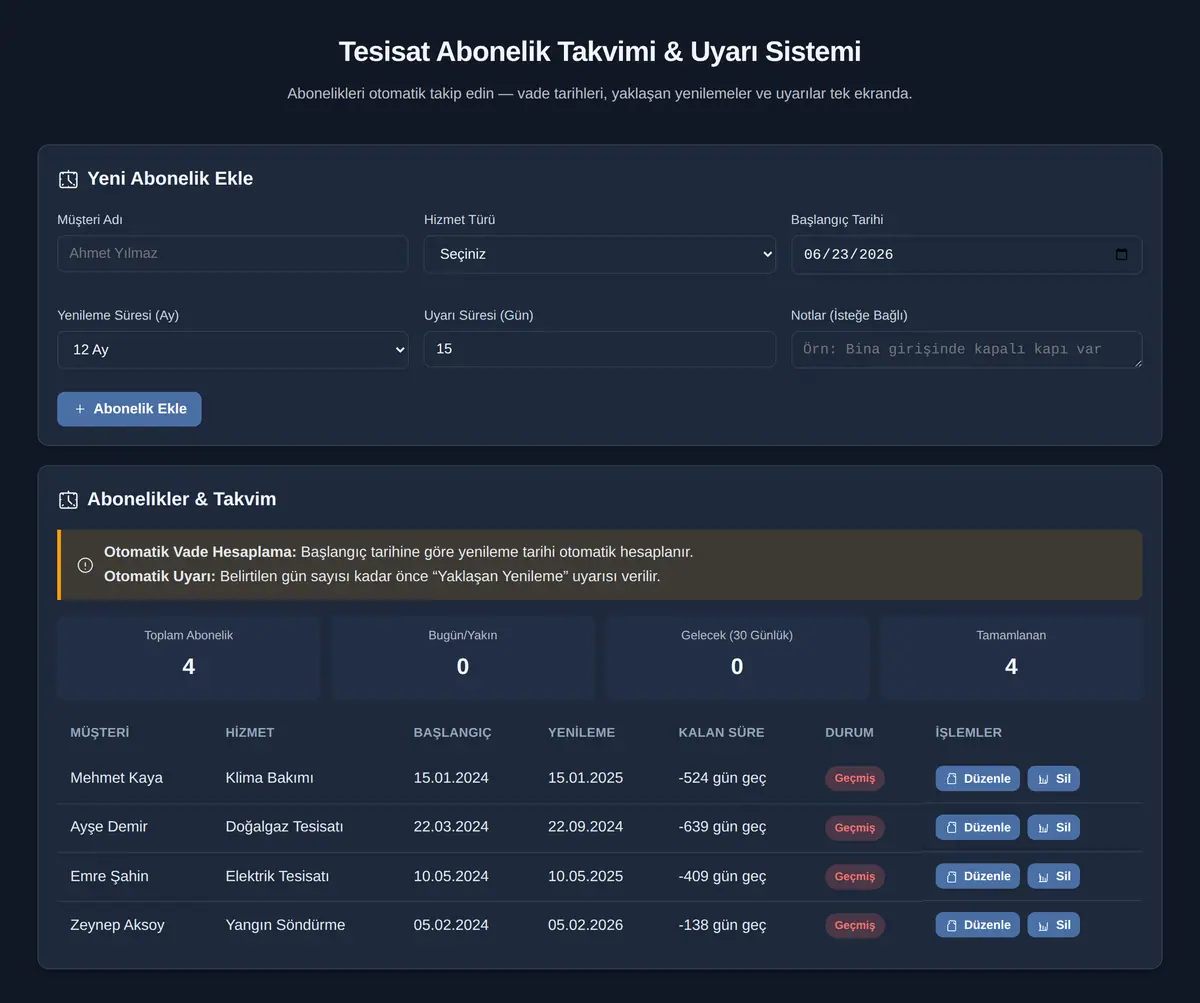Click the KALAN SÜRE column header
The height and width of the screenshot is (1003, 1200).
(x=721, y=732)
